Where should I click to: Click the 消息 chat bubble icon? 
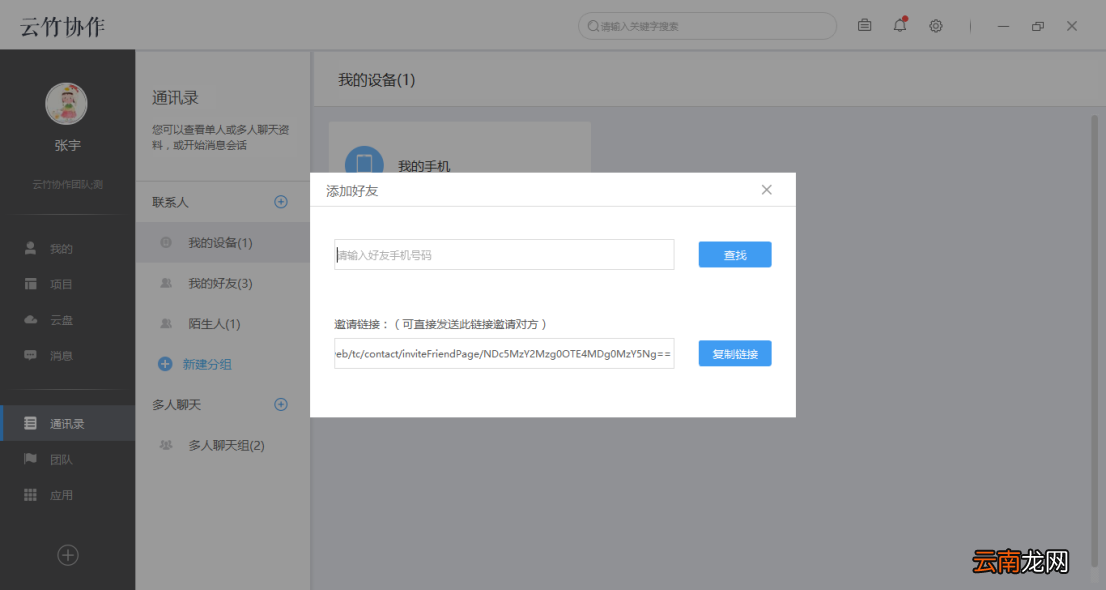point(30,355)
